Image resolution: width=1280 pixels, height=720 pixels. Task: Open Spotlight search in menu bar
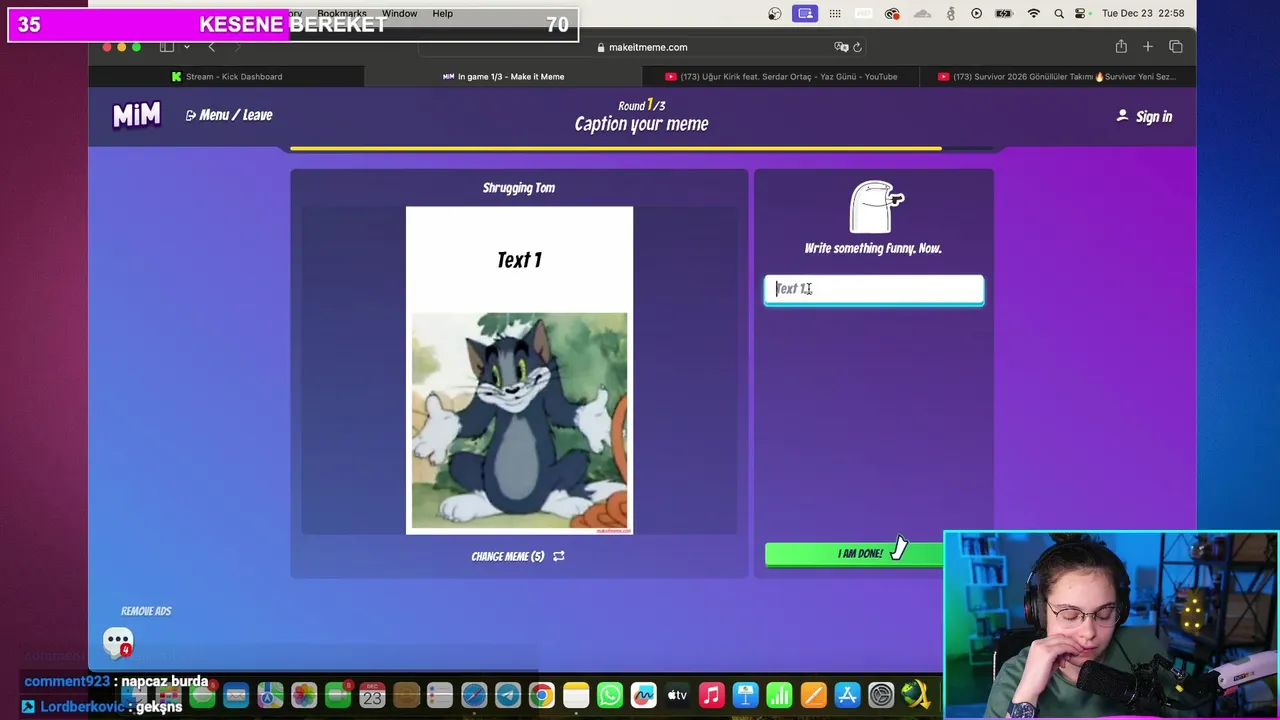pos(1059,14)
